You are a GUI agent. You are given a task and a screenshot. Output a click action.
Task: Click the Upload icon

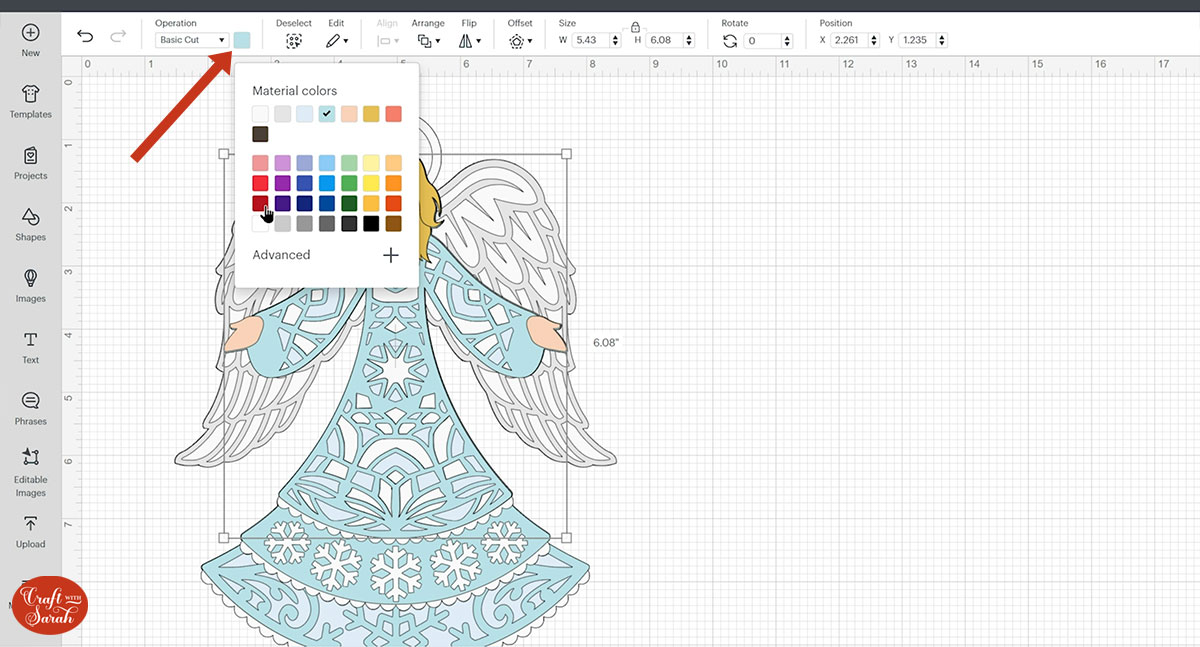coord(30,530)
